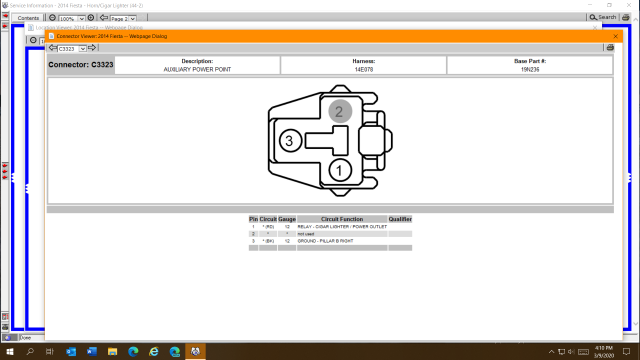Open the legacy Edge icon on taskbar

pyautogui.click(x=175, y=351)
